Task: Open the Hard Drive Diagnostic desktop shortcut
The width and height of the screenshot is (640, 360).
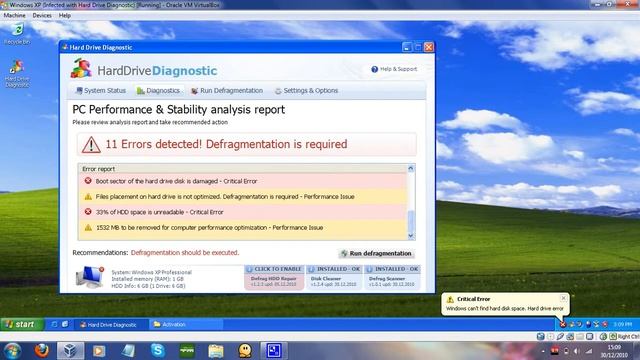Action: [17, 73]
